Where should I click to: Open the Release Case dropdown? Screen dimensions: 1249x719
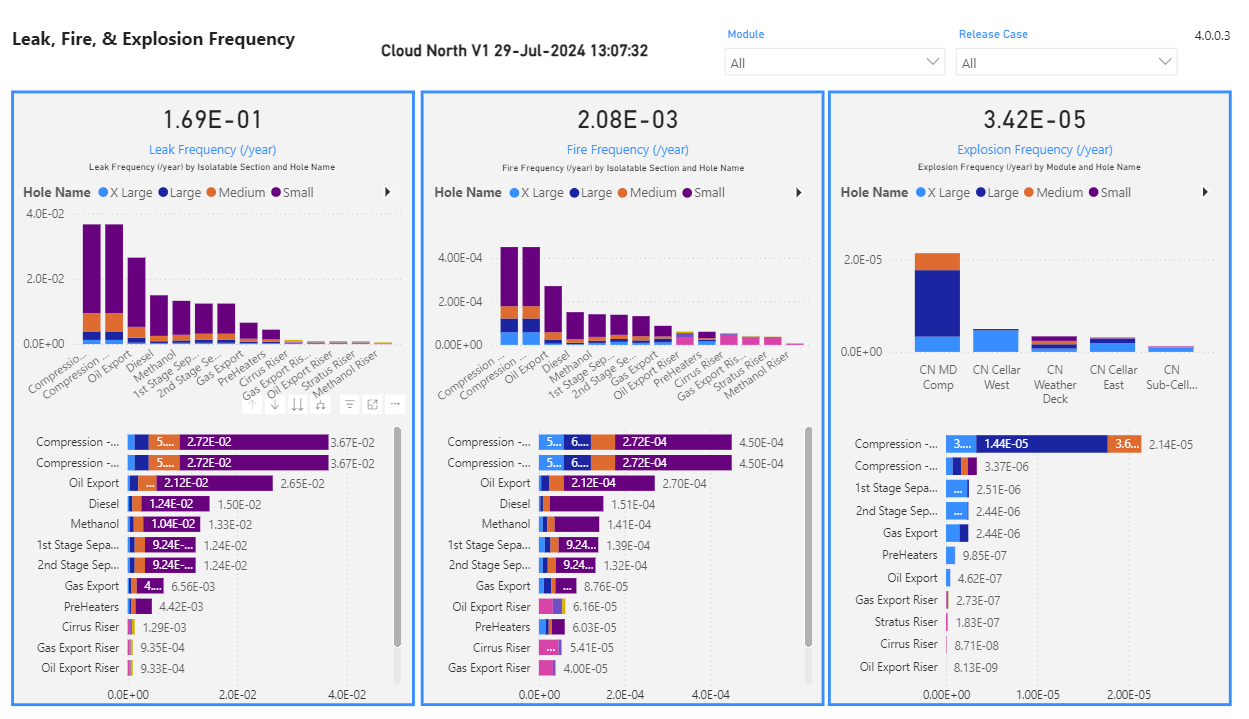tap(1066, 61)
